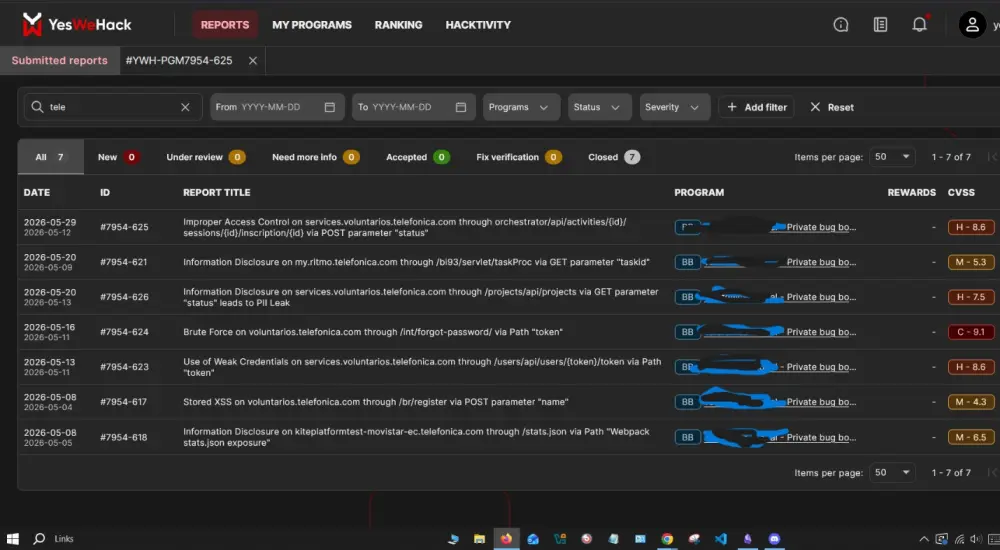Switch to the #YWH-PGM7954-625 tab
The height and width of the screenshot is (550, 1000).
click(179, 61)
